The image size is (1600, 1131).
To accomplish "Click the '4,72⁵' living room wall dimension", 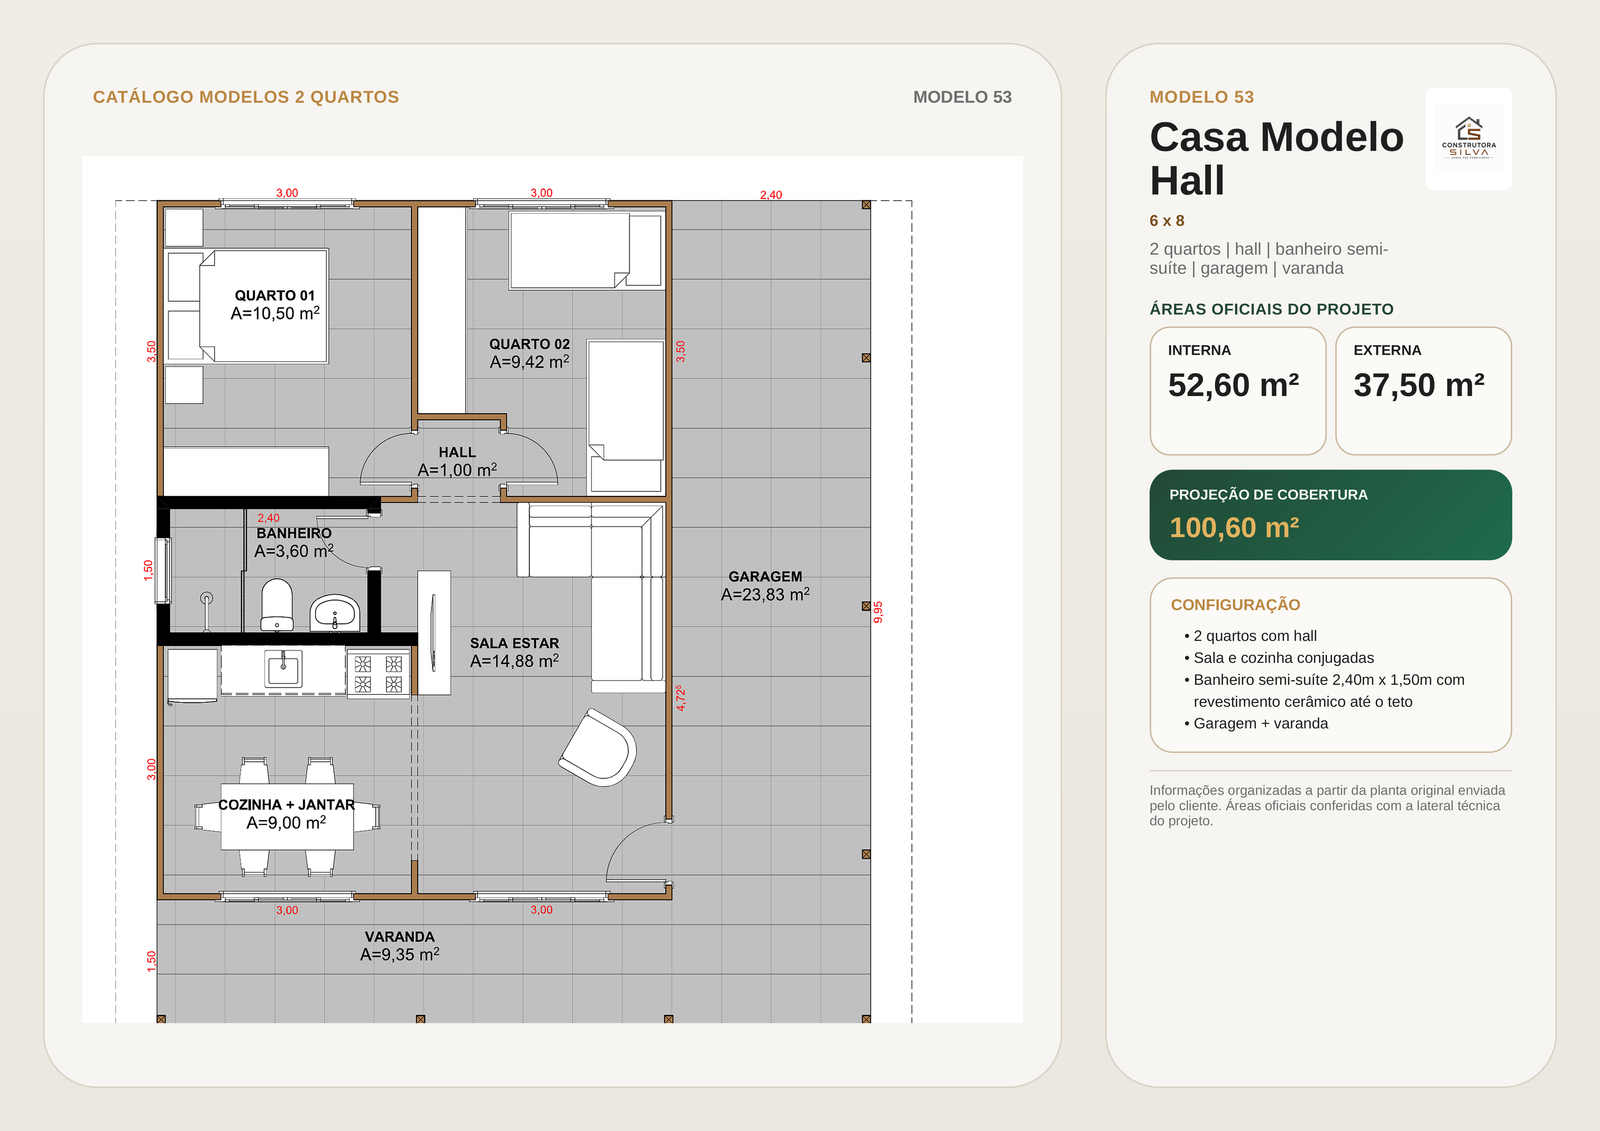I will click(681, 698).
